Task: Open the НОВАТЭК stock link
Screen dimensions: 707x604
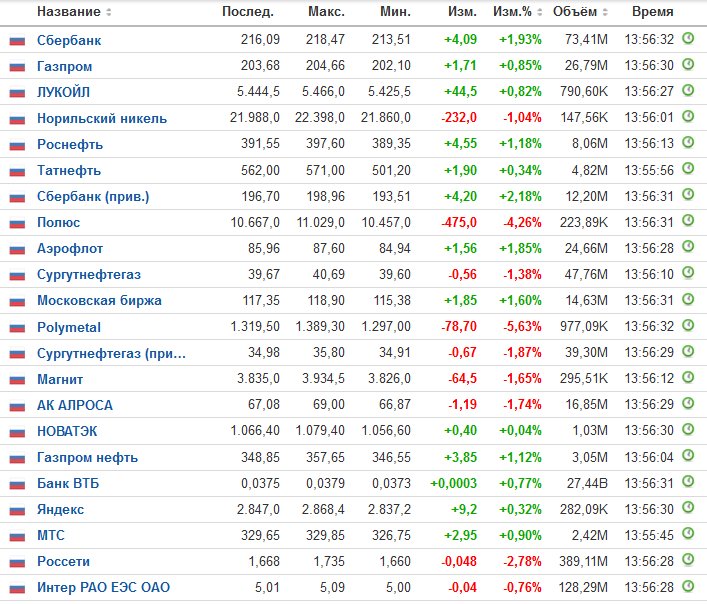Action: tap(67, 431)
